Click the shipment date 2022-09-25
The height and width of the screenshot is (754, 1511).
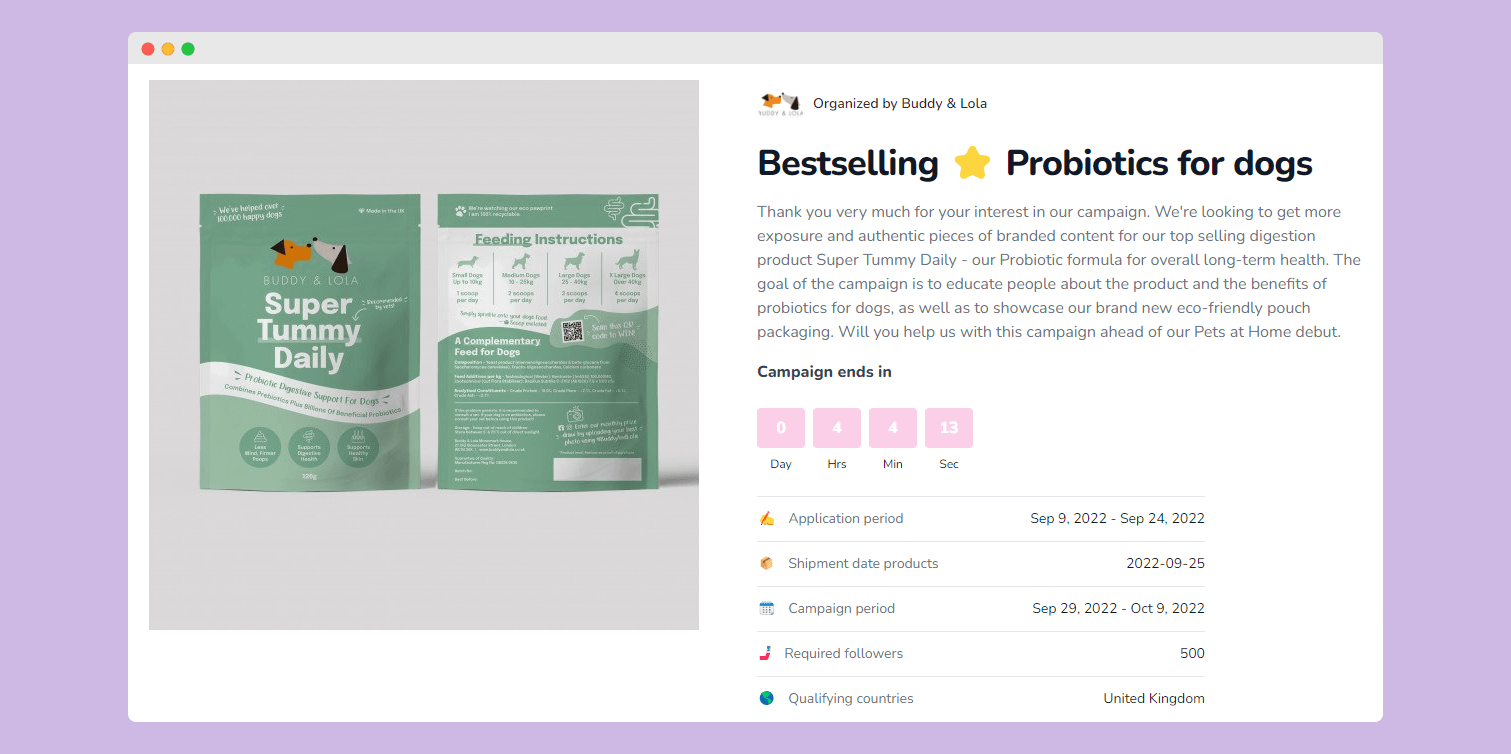tap(1165, 563)
